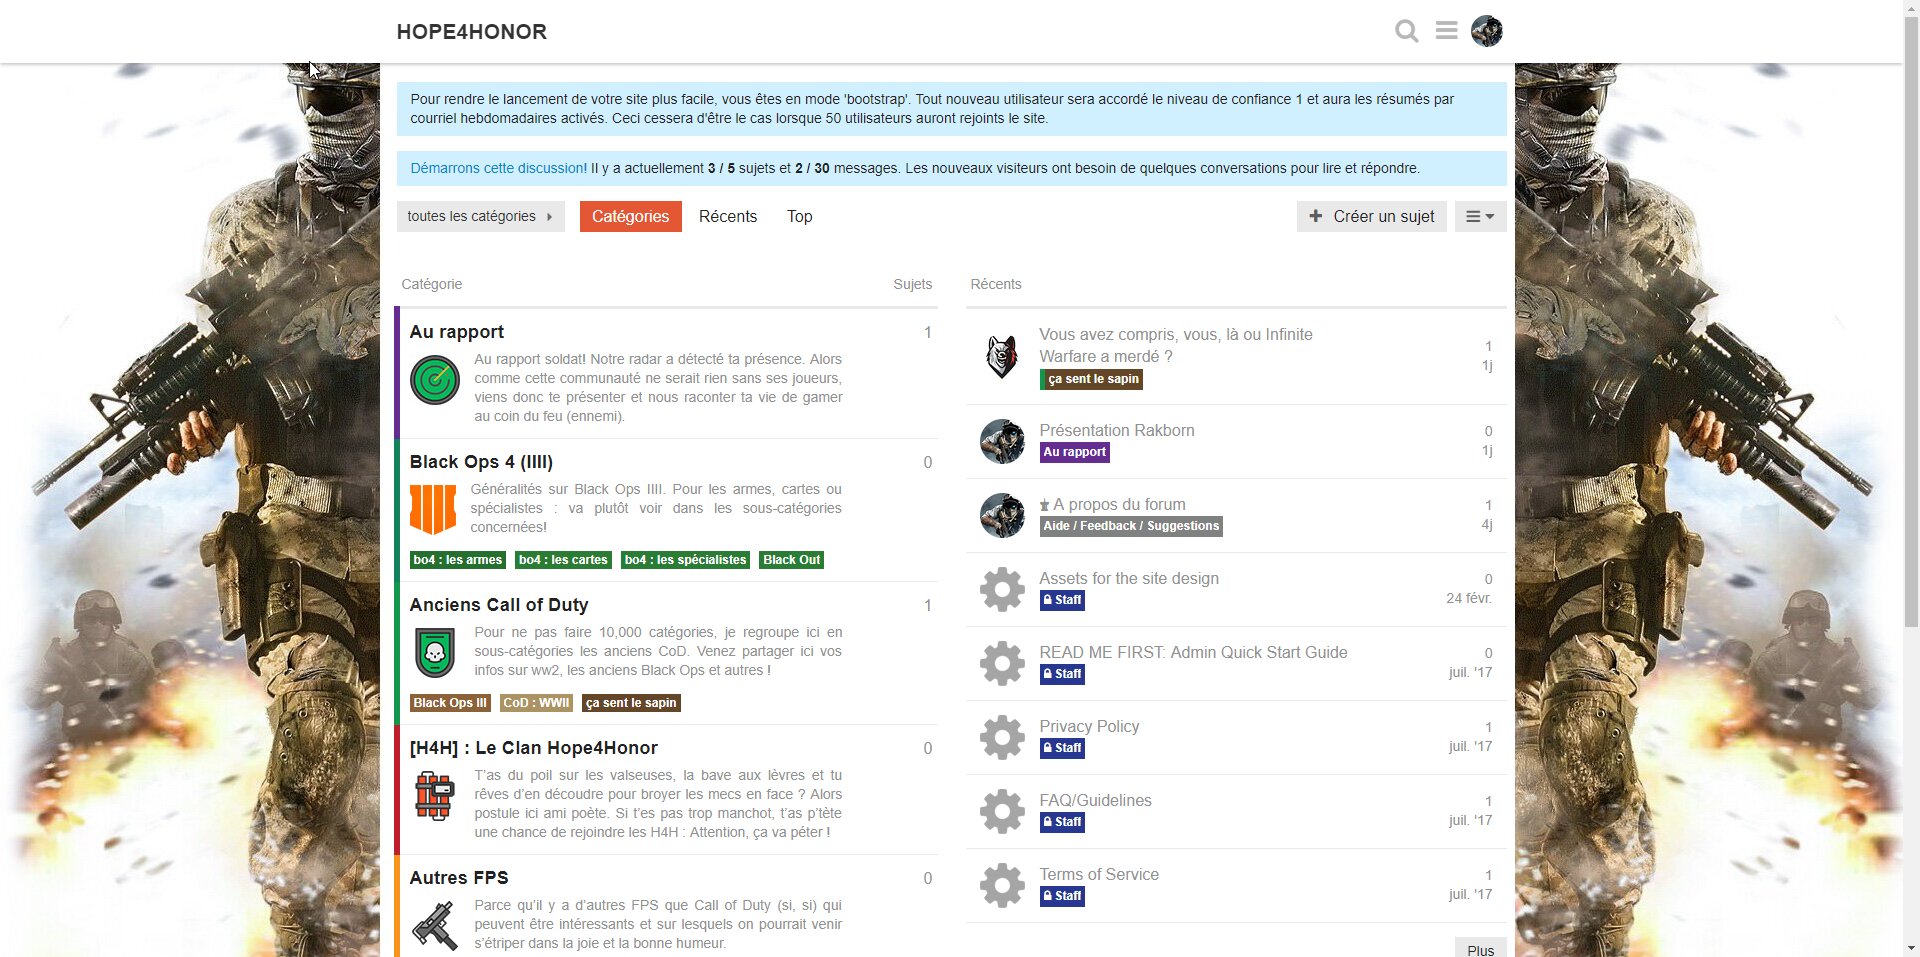Click the scrollbar down arrow
The height and width of the screenshot is (957, 1920).
coord(1911,948)
